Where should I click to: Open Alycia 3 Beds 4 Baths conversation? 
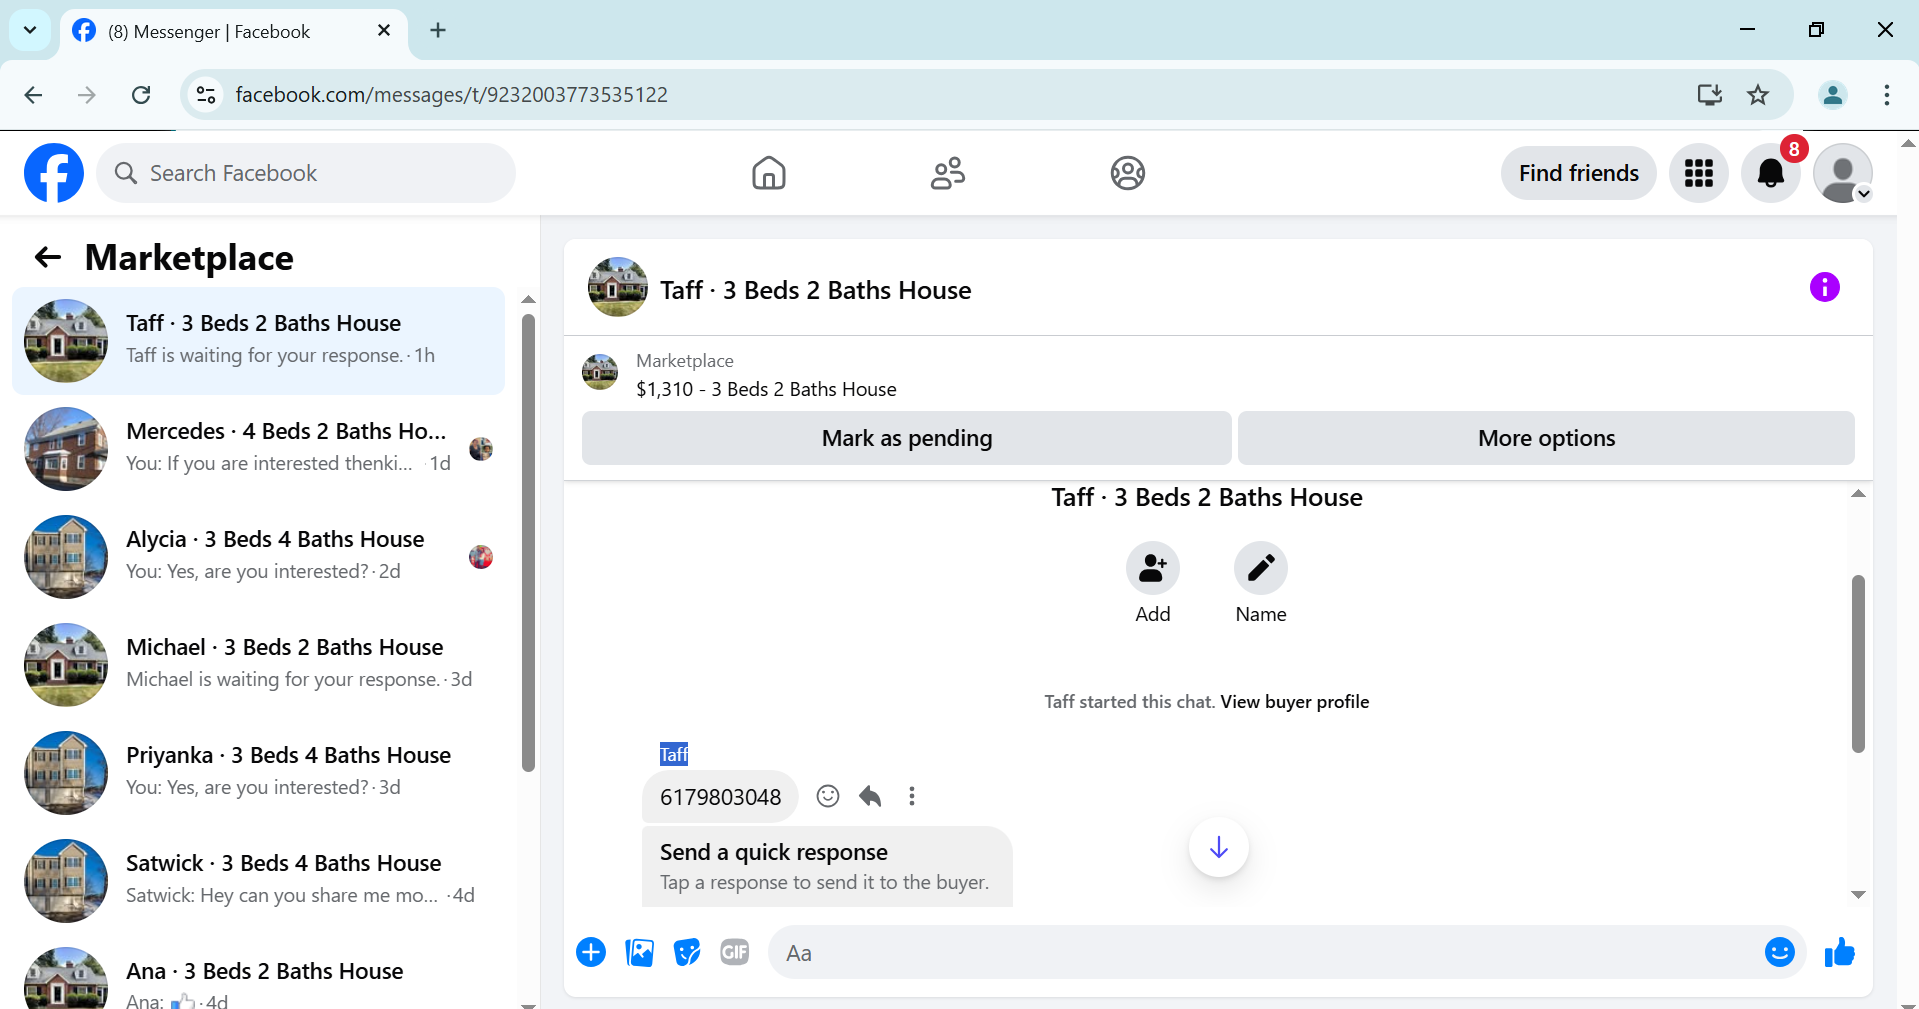click(258, 557)
